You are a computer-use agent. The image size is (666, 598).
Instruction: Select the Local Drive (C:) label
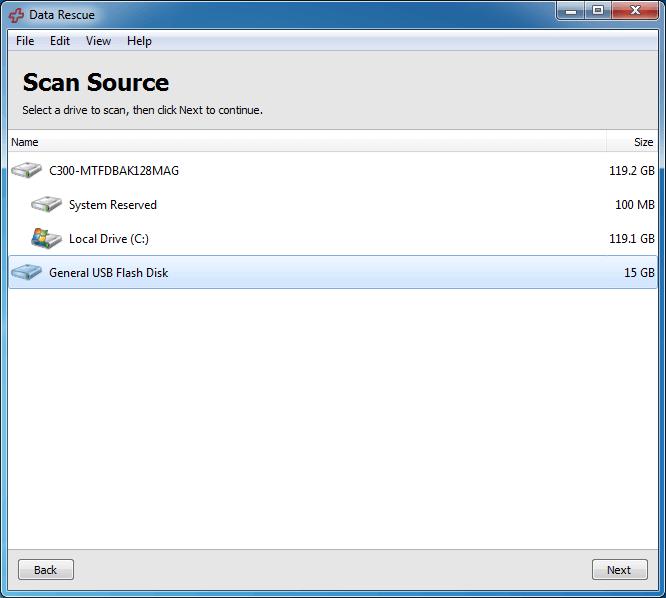coord(109,239)
